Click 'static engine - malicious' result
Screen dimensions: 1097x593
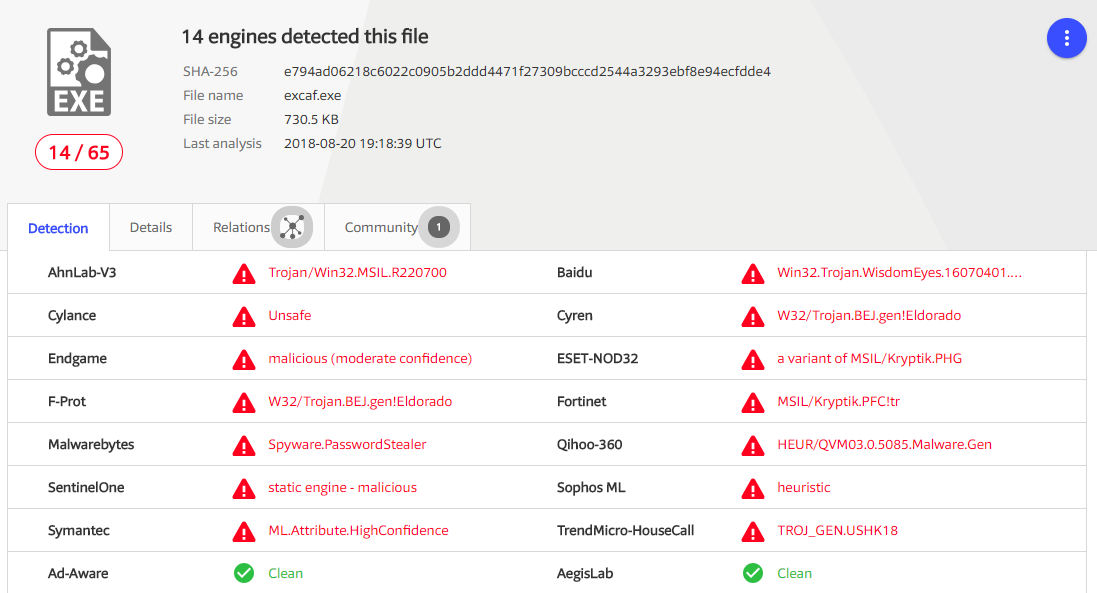tap(342, 487)
